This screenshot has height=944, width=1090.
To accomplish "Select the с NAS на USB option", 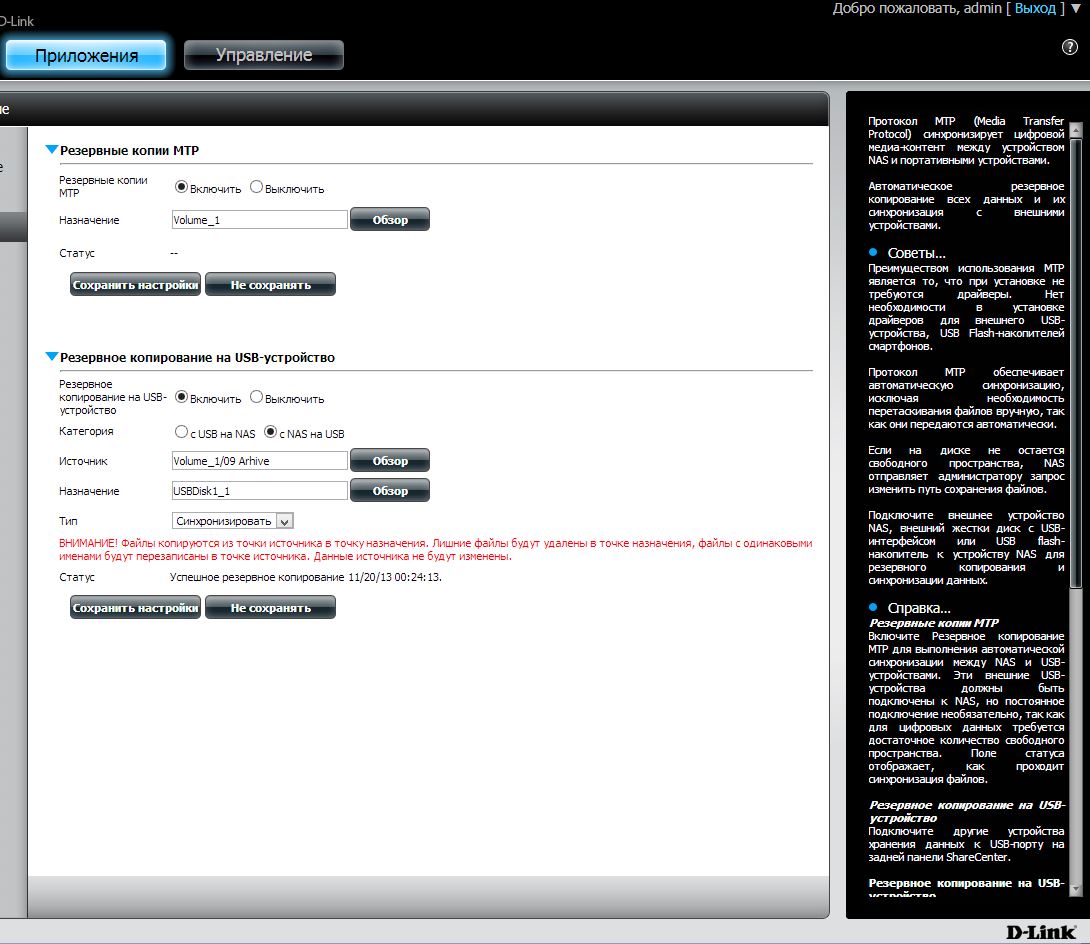I will coord(270,433).
